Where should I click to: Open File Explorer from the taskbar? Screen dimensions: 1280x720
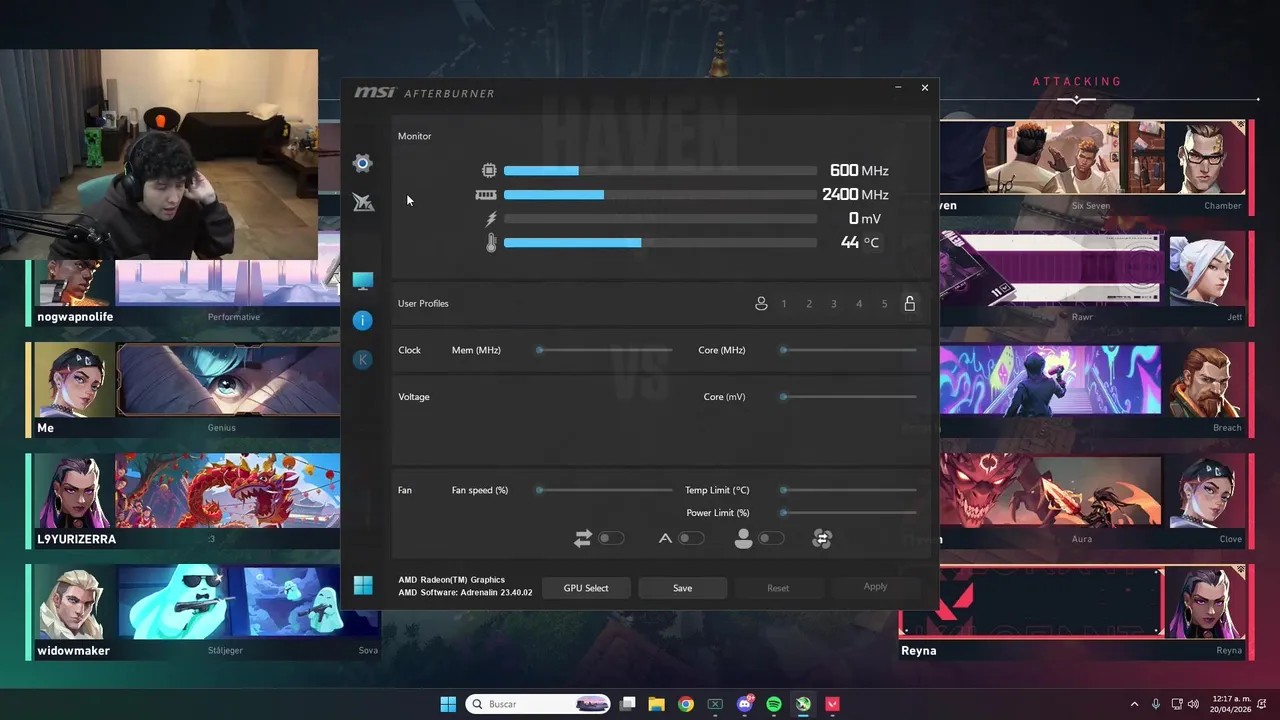(x=656, y=704)
